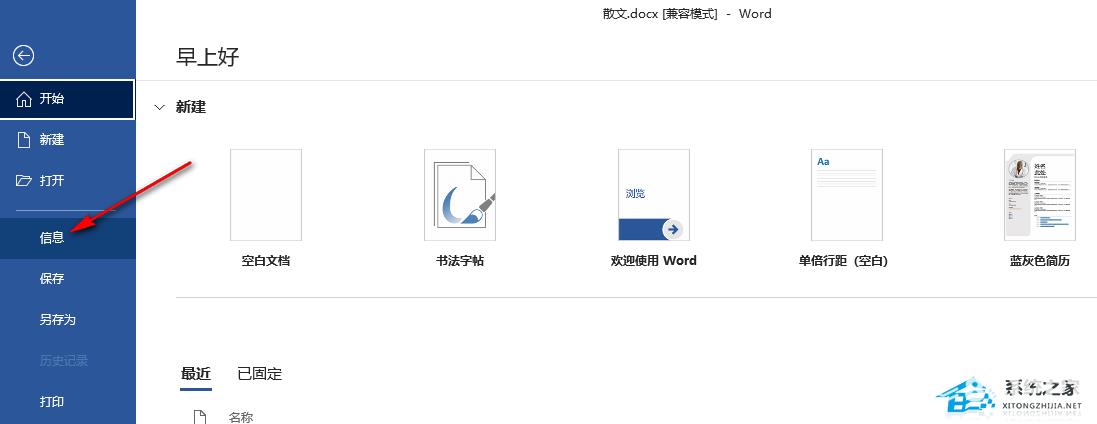The image size is (1097, 424).
Task: Click the 书法字帖 label text
Action: pos(460,261)
